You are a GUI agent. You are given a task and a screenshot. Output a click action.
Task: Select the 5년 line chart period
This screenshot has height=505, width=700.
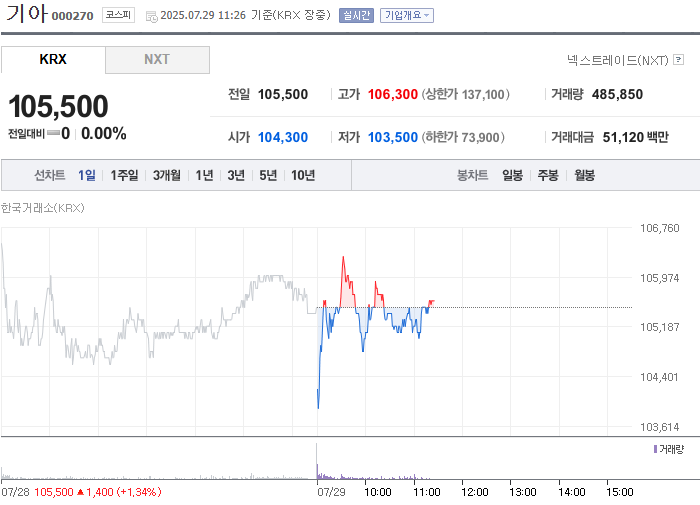point(268,175)
